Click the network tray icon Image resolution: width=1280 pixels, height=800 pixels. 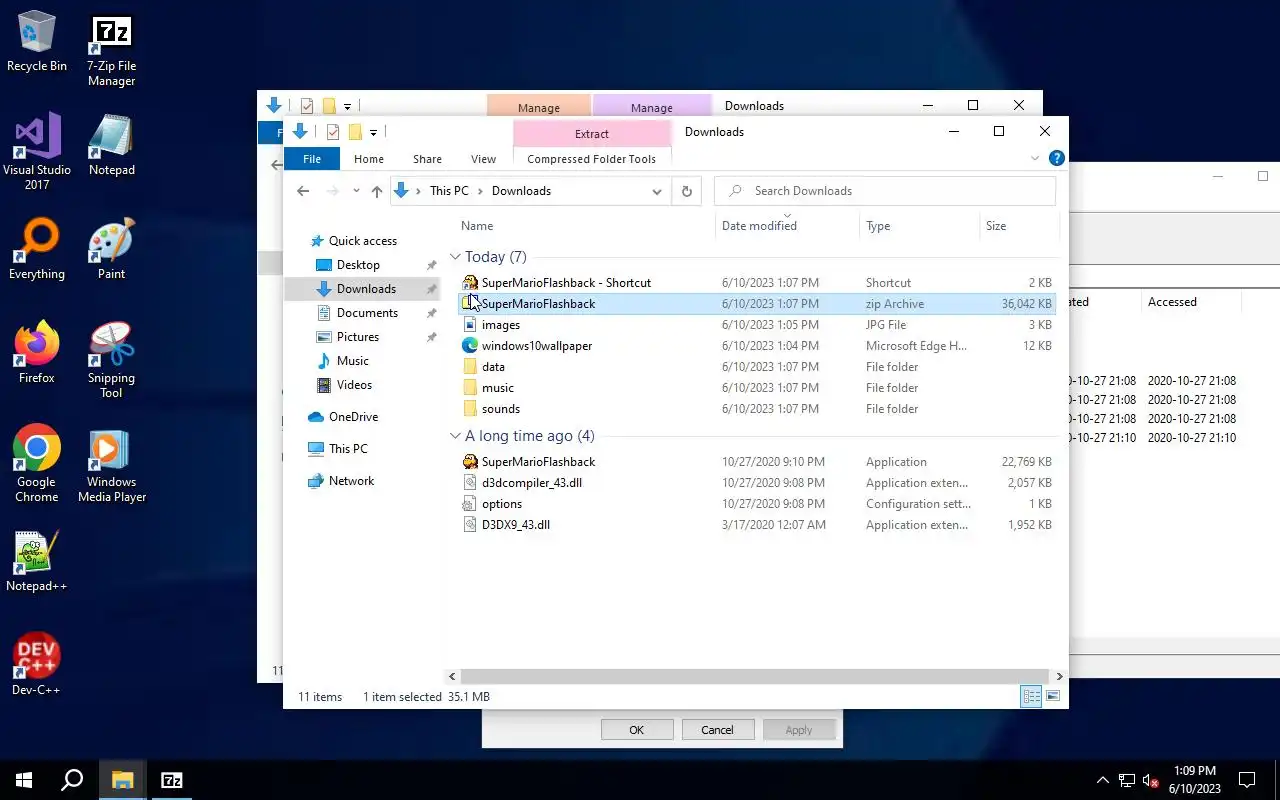point(1127,780)
